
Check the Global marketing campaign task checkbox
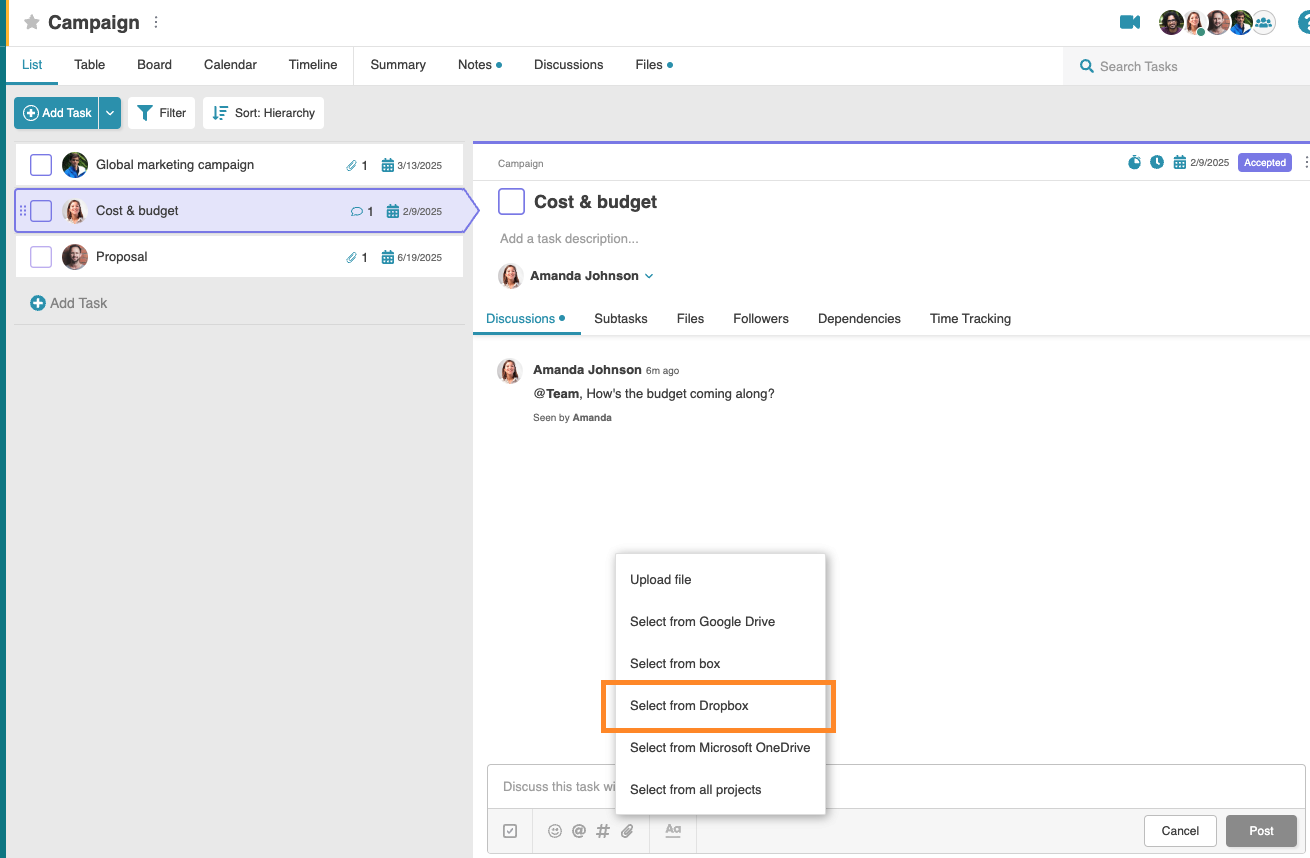point(41,165)
